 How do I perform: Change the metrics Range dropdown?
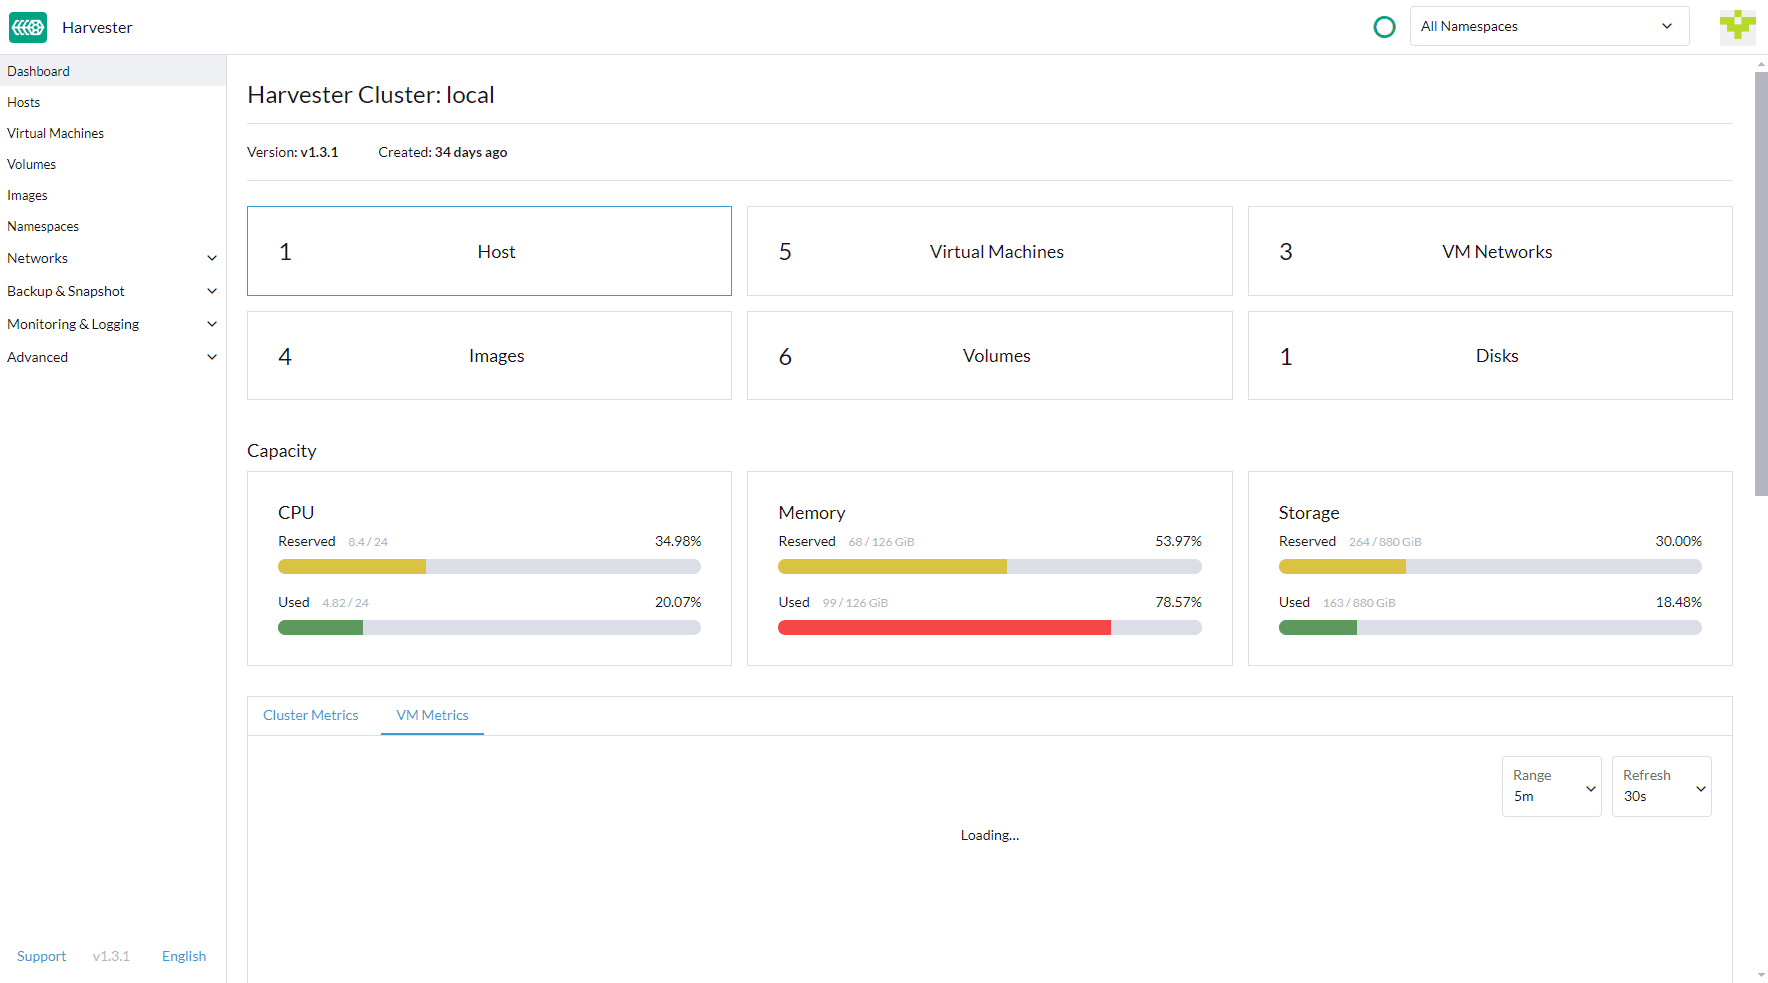coord(1551,786)
